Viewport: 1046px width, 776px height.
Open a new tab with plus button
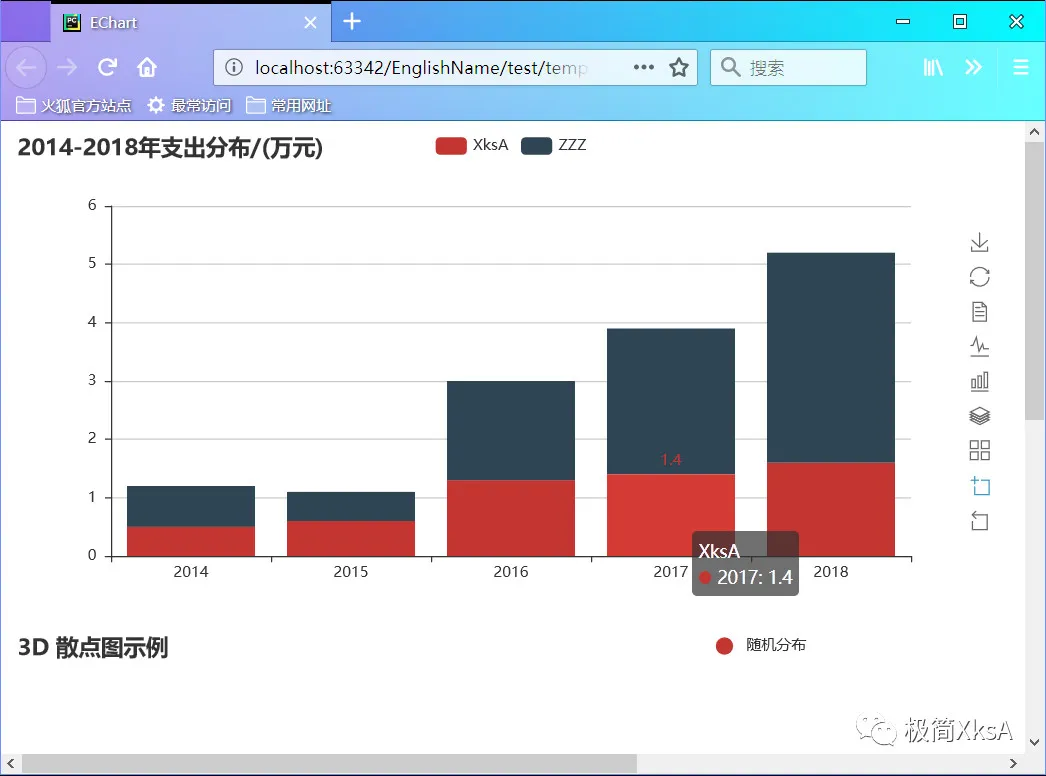(x=352, y=22)
